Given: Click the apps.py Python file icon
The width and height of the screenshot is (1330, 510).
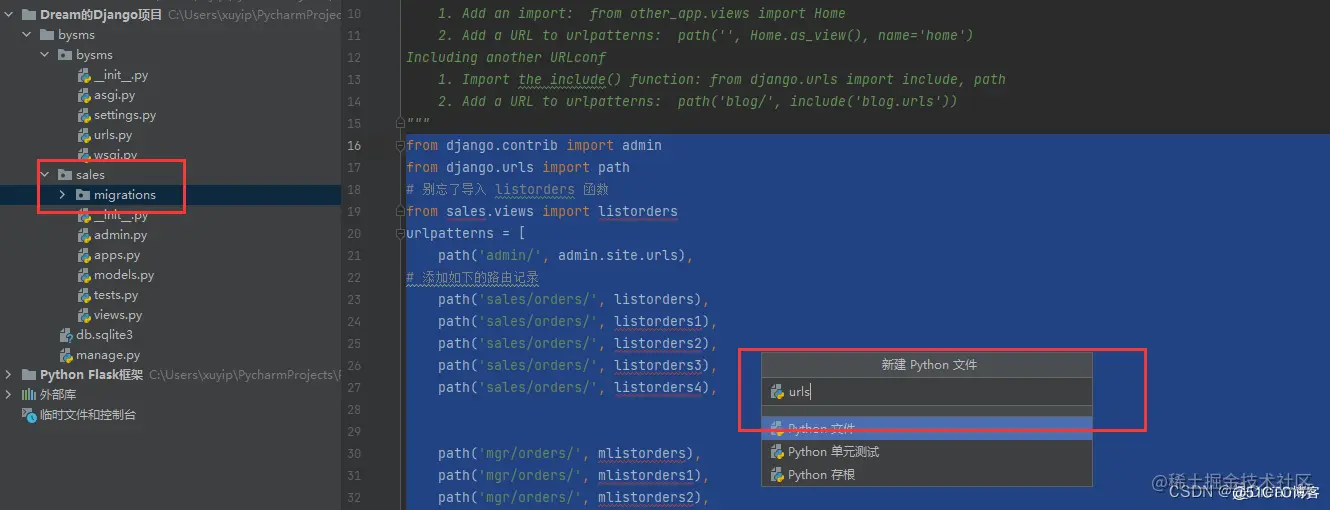Looking at the screenshot, I should (85, 255).
